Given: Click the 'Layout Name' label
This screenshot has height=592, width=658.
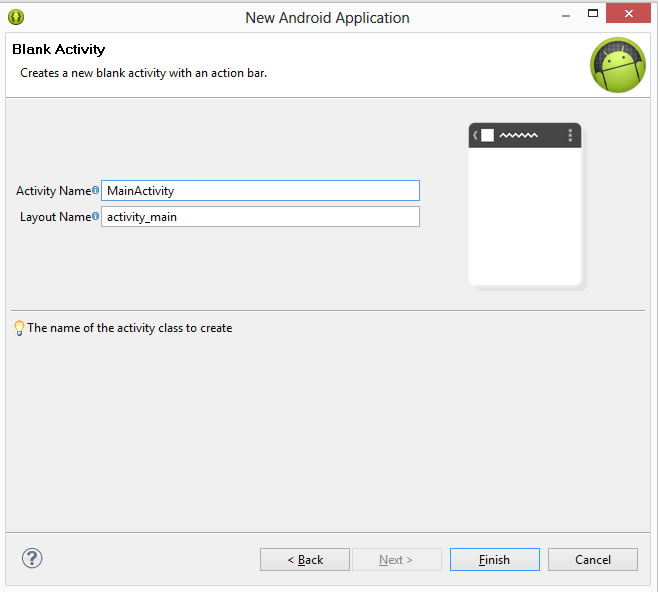Looking at the screenshot, I should pyautogui.click(x=55, y=217).
